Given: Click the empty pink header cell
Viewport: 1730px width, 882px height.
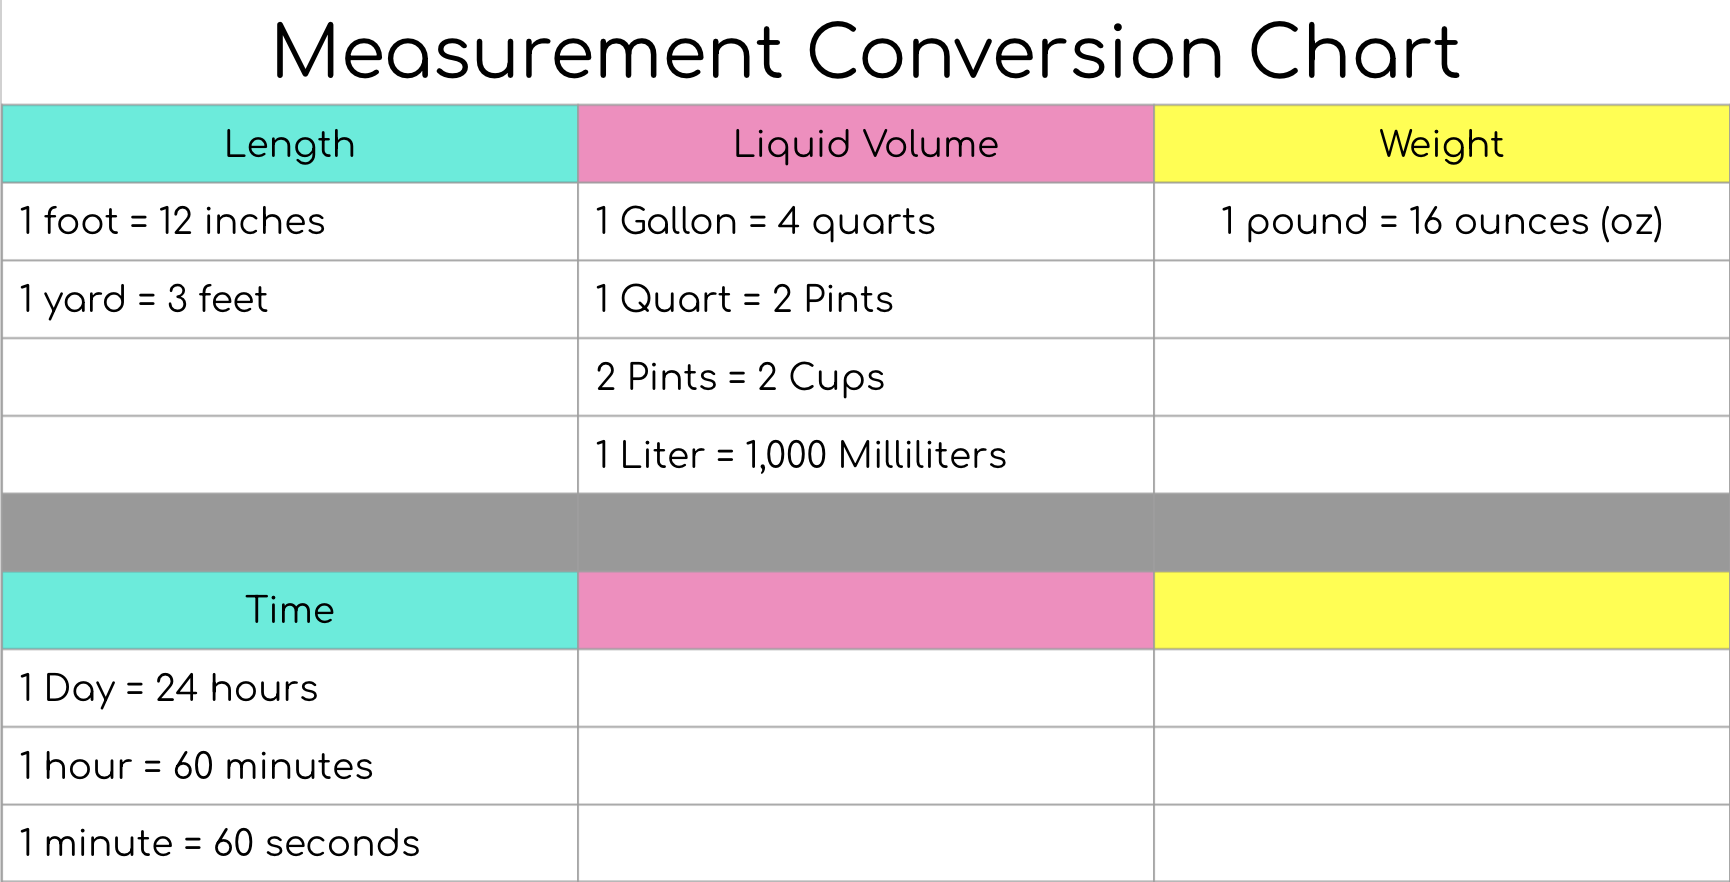Looking at the screenshot, I should point(866,610).
